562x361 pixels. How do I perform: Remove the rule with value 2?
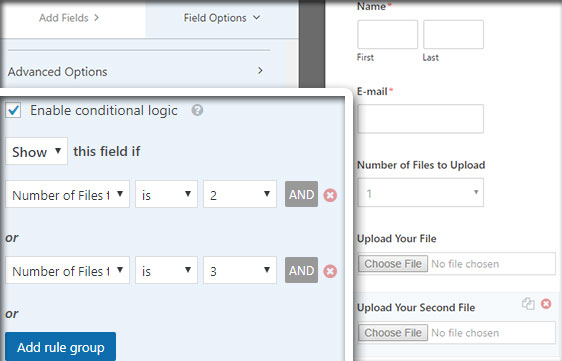(330, 195)
